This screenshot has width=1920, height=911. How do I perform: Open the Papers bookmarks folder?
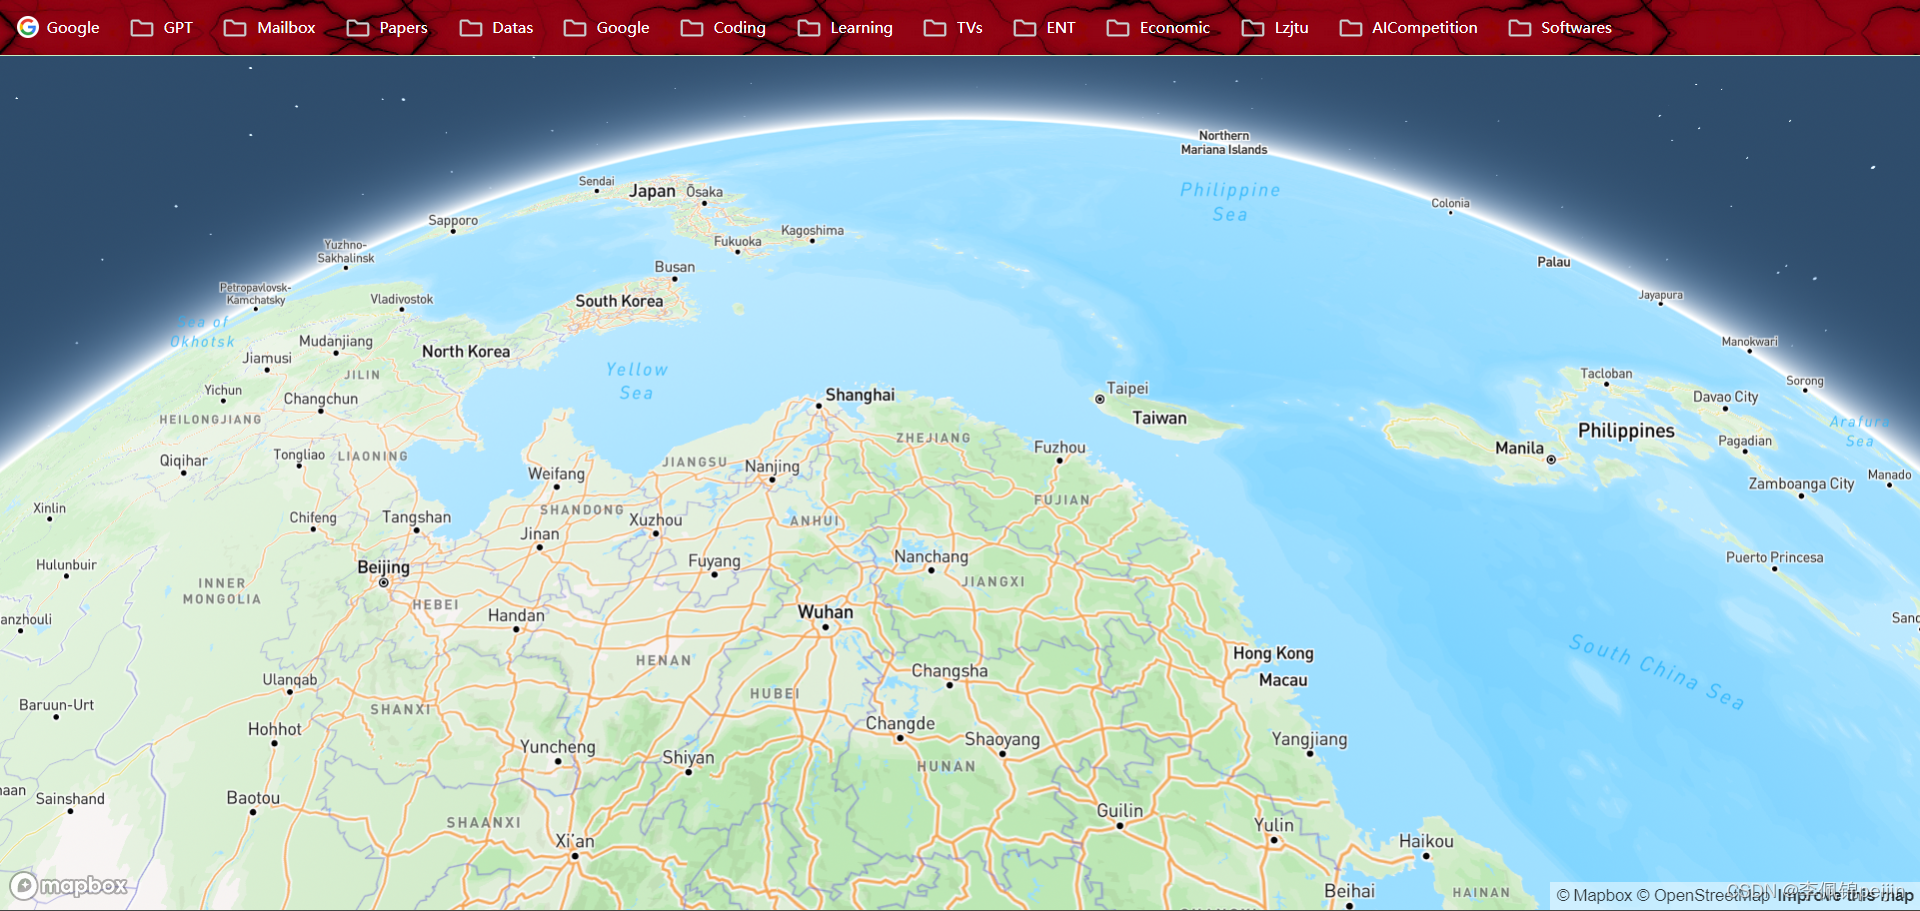click(x=388, y=28)
